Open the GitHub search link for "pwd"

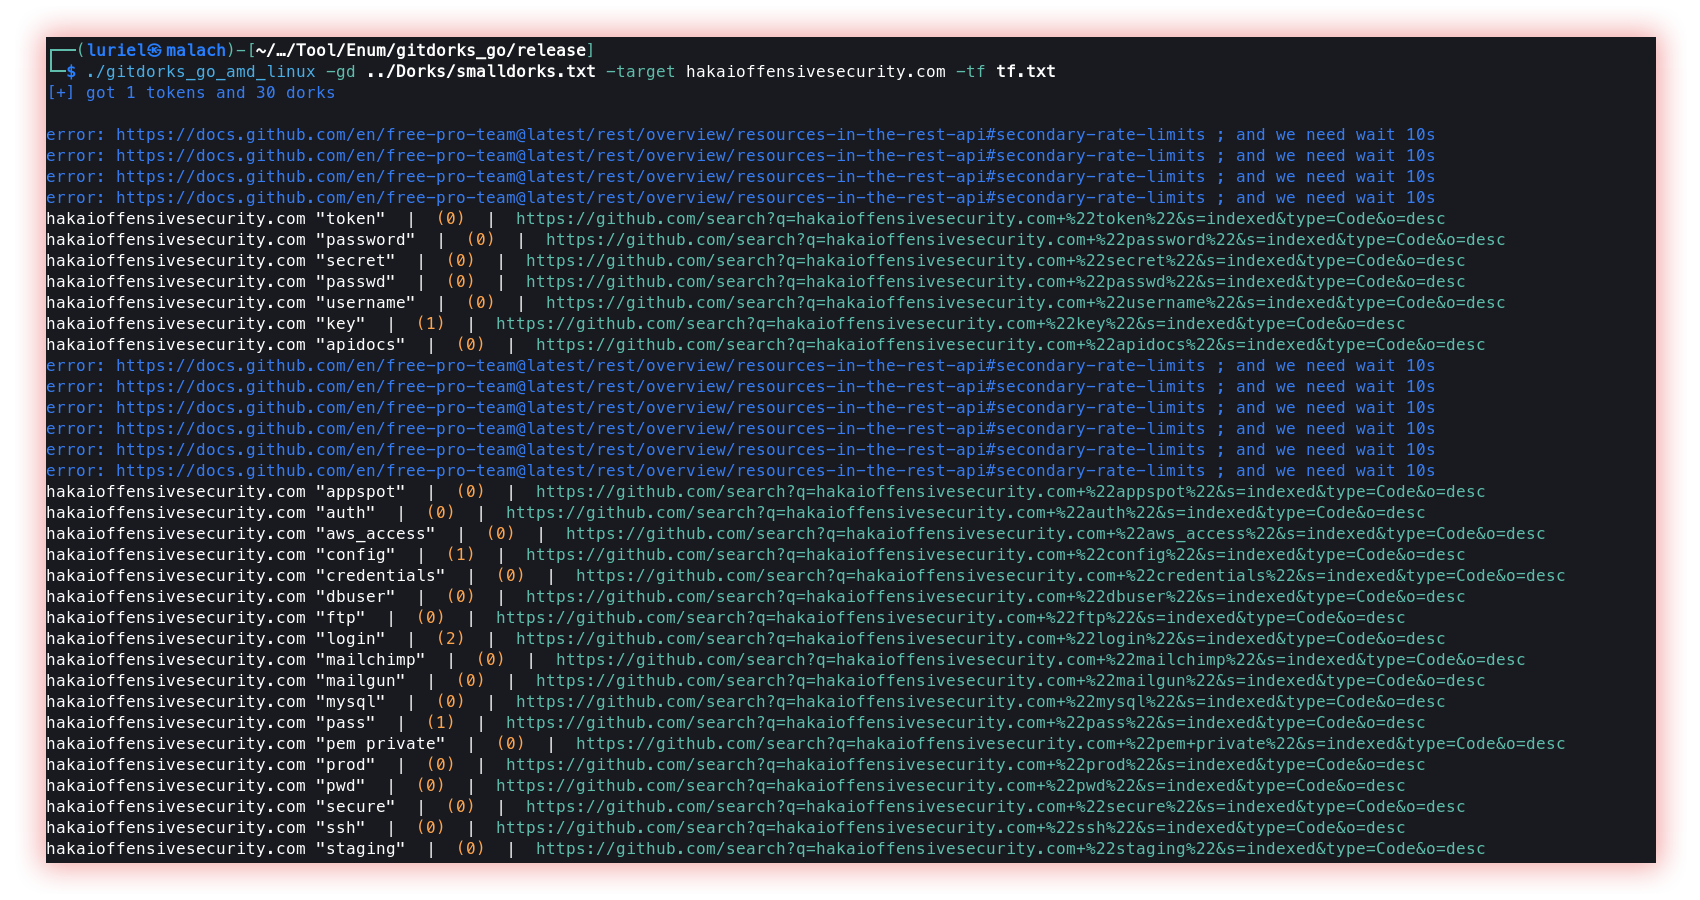(x=950, y=786)
